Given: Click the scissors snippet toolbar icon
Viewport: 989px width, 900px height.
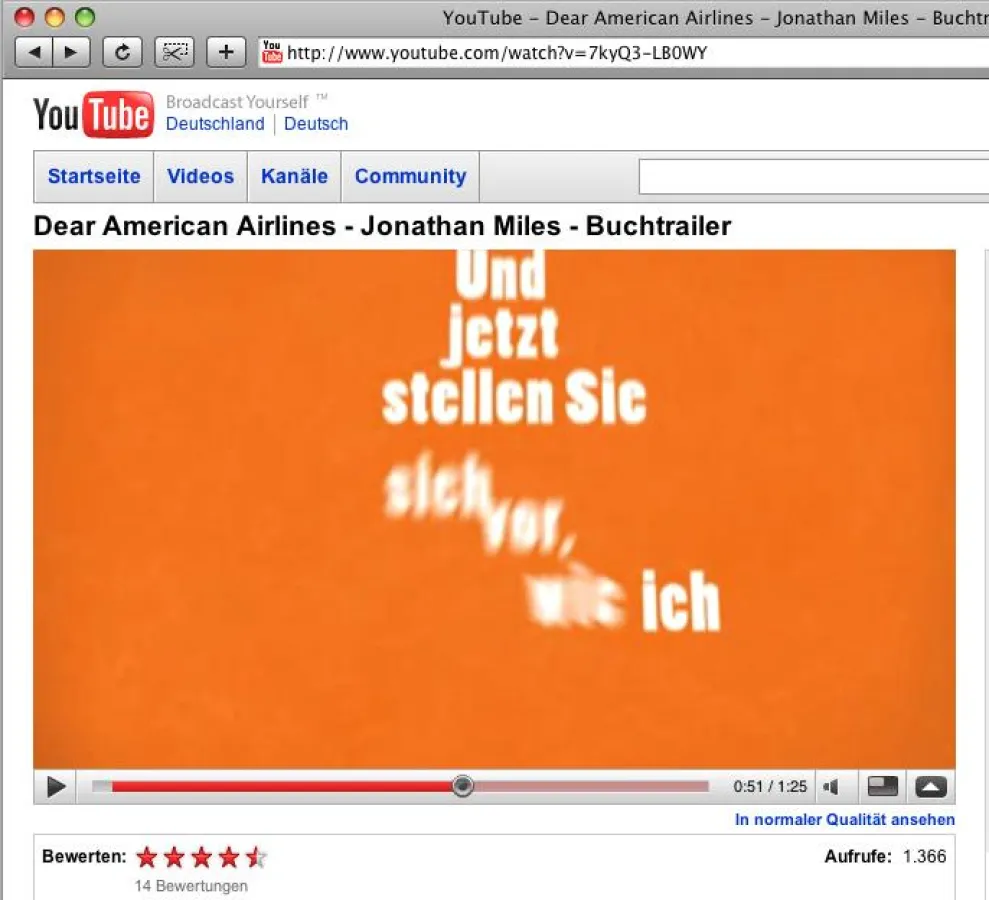Looking at the screenshot, I should (175, 52).
